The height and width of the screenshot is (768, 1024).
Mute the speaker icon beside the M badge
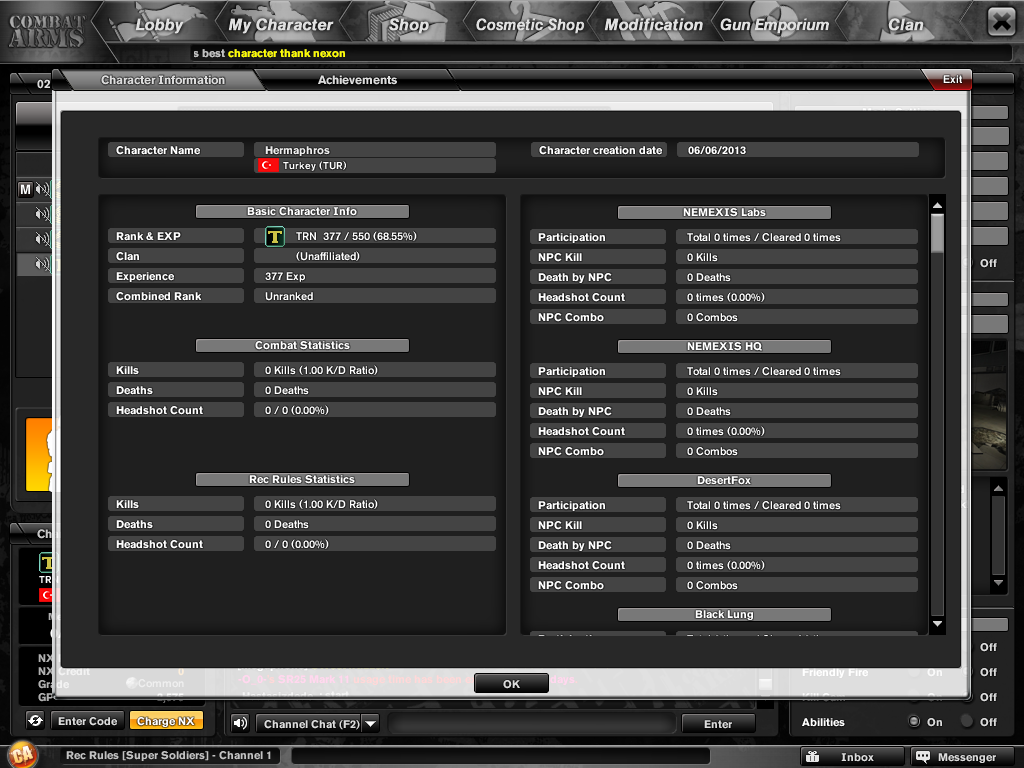(x=42, y=189)
